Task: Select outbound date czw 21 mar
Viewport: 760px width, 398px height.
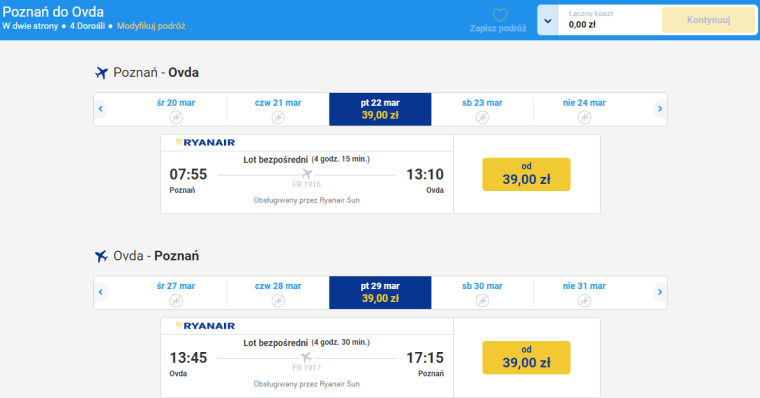Action: coord(278,110)
